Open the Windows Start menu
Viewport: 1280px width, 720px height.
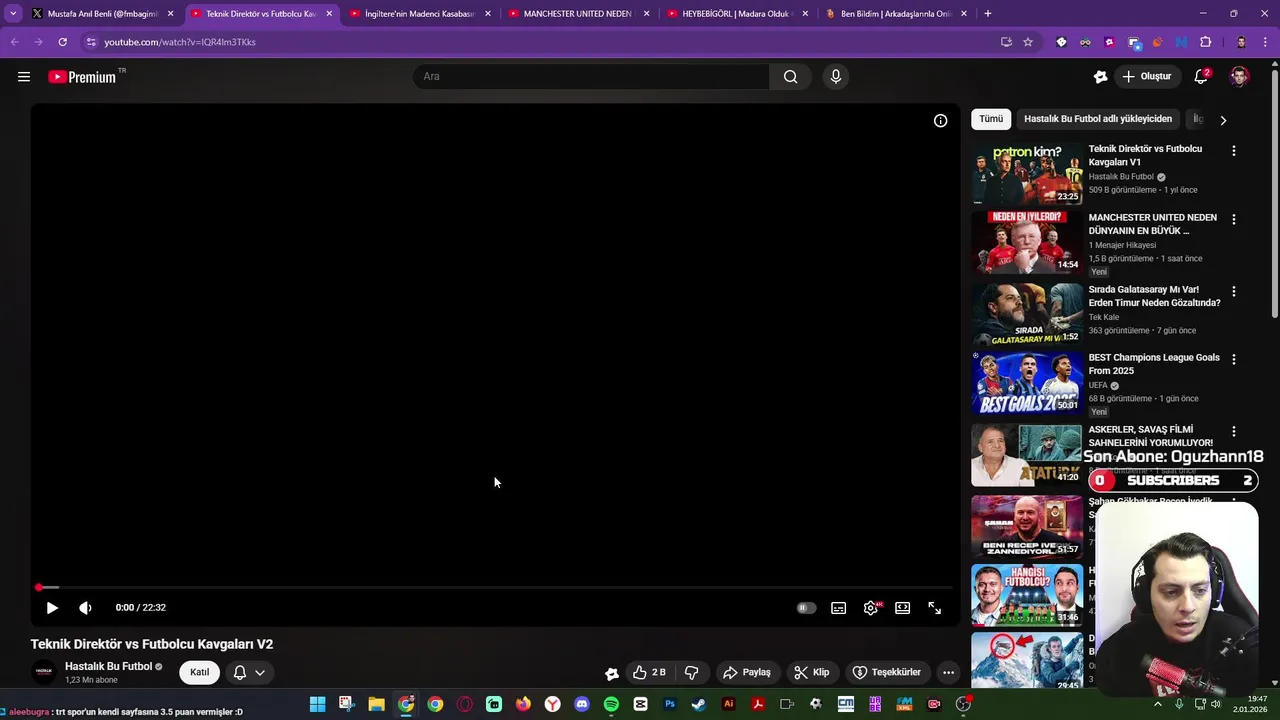[x=317, y=704]
